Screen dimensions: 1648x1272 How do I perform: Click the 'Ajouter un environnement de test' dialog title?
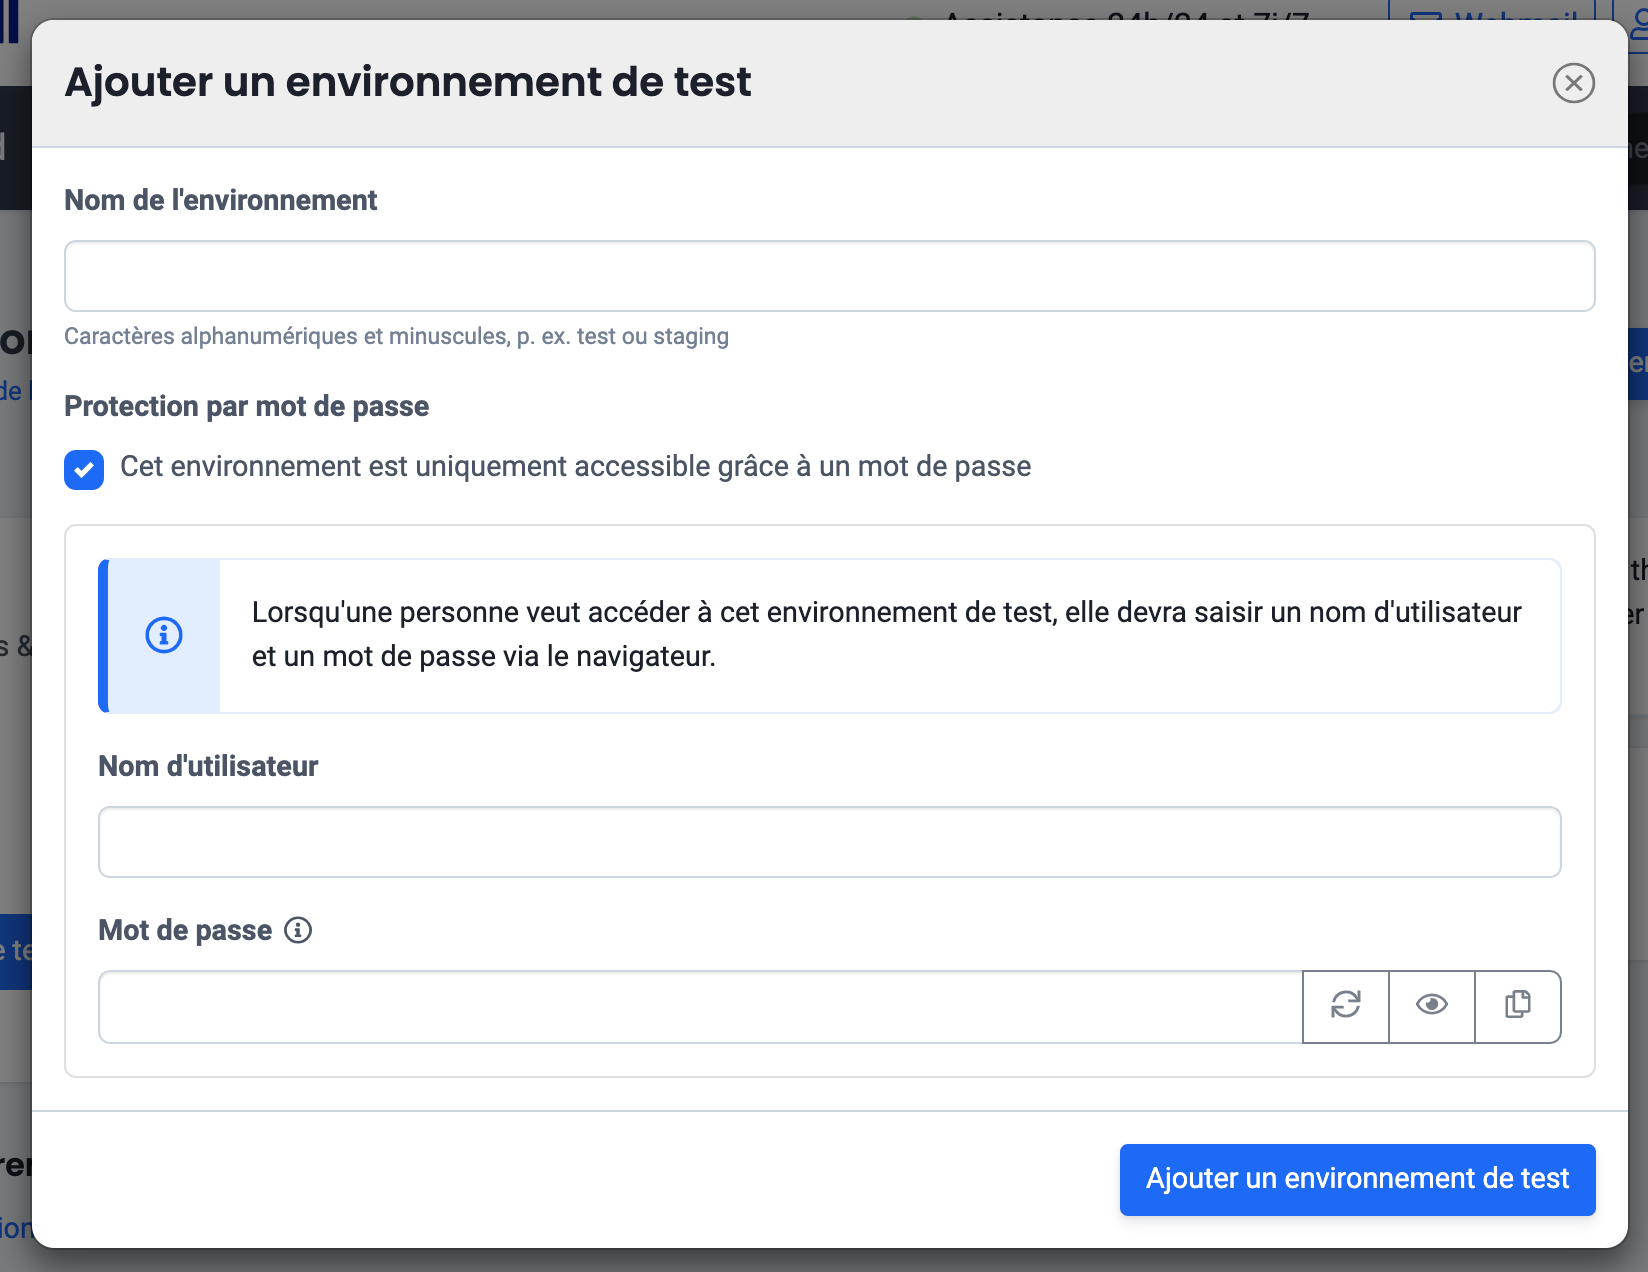click(408, 82)
